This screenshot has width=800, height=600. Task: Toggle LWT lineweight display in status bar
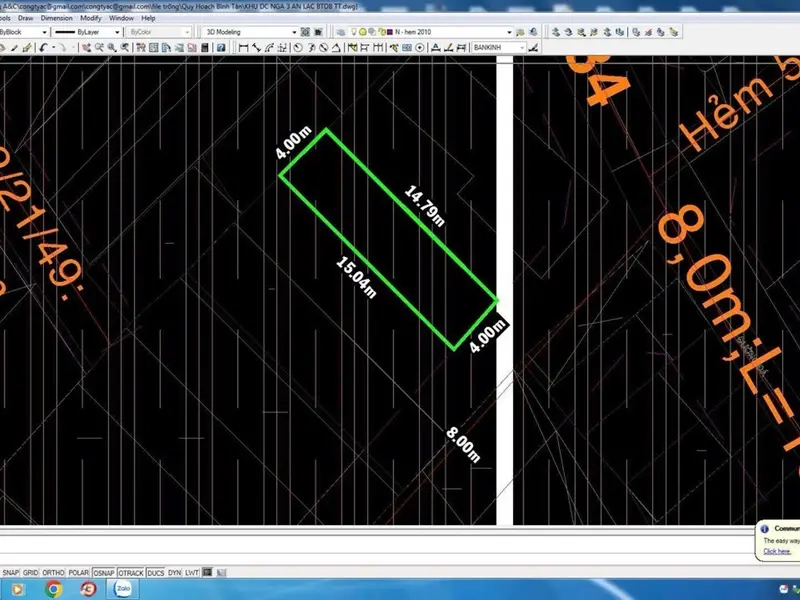pyautogui.click(x=192, y=572)
